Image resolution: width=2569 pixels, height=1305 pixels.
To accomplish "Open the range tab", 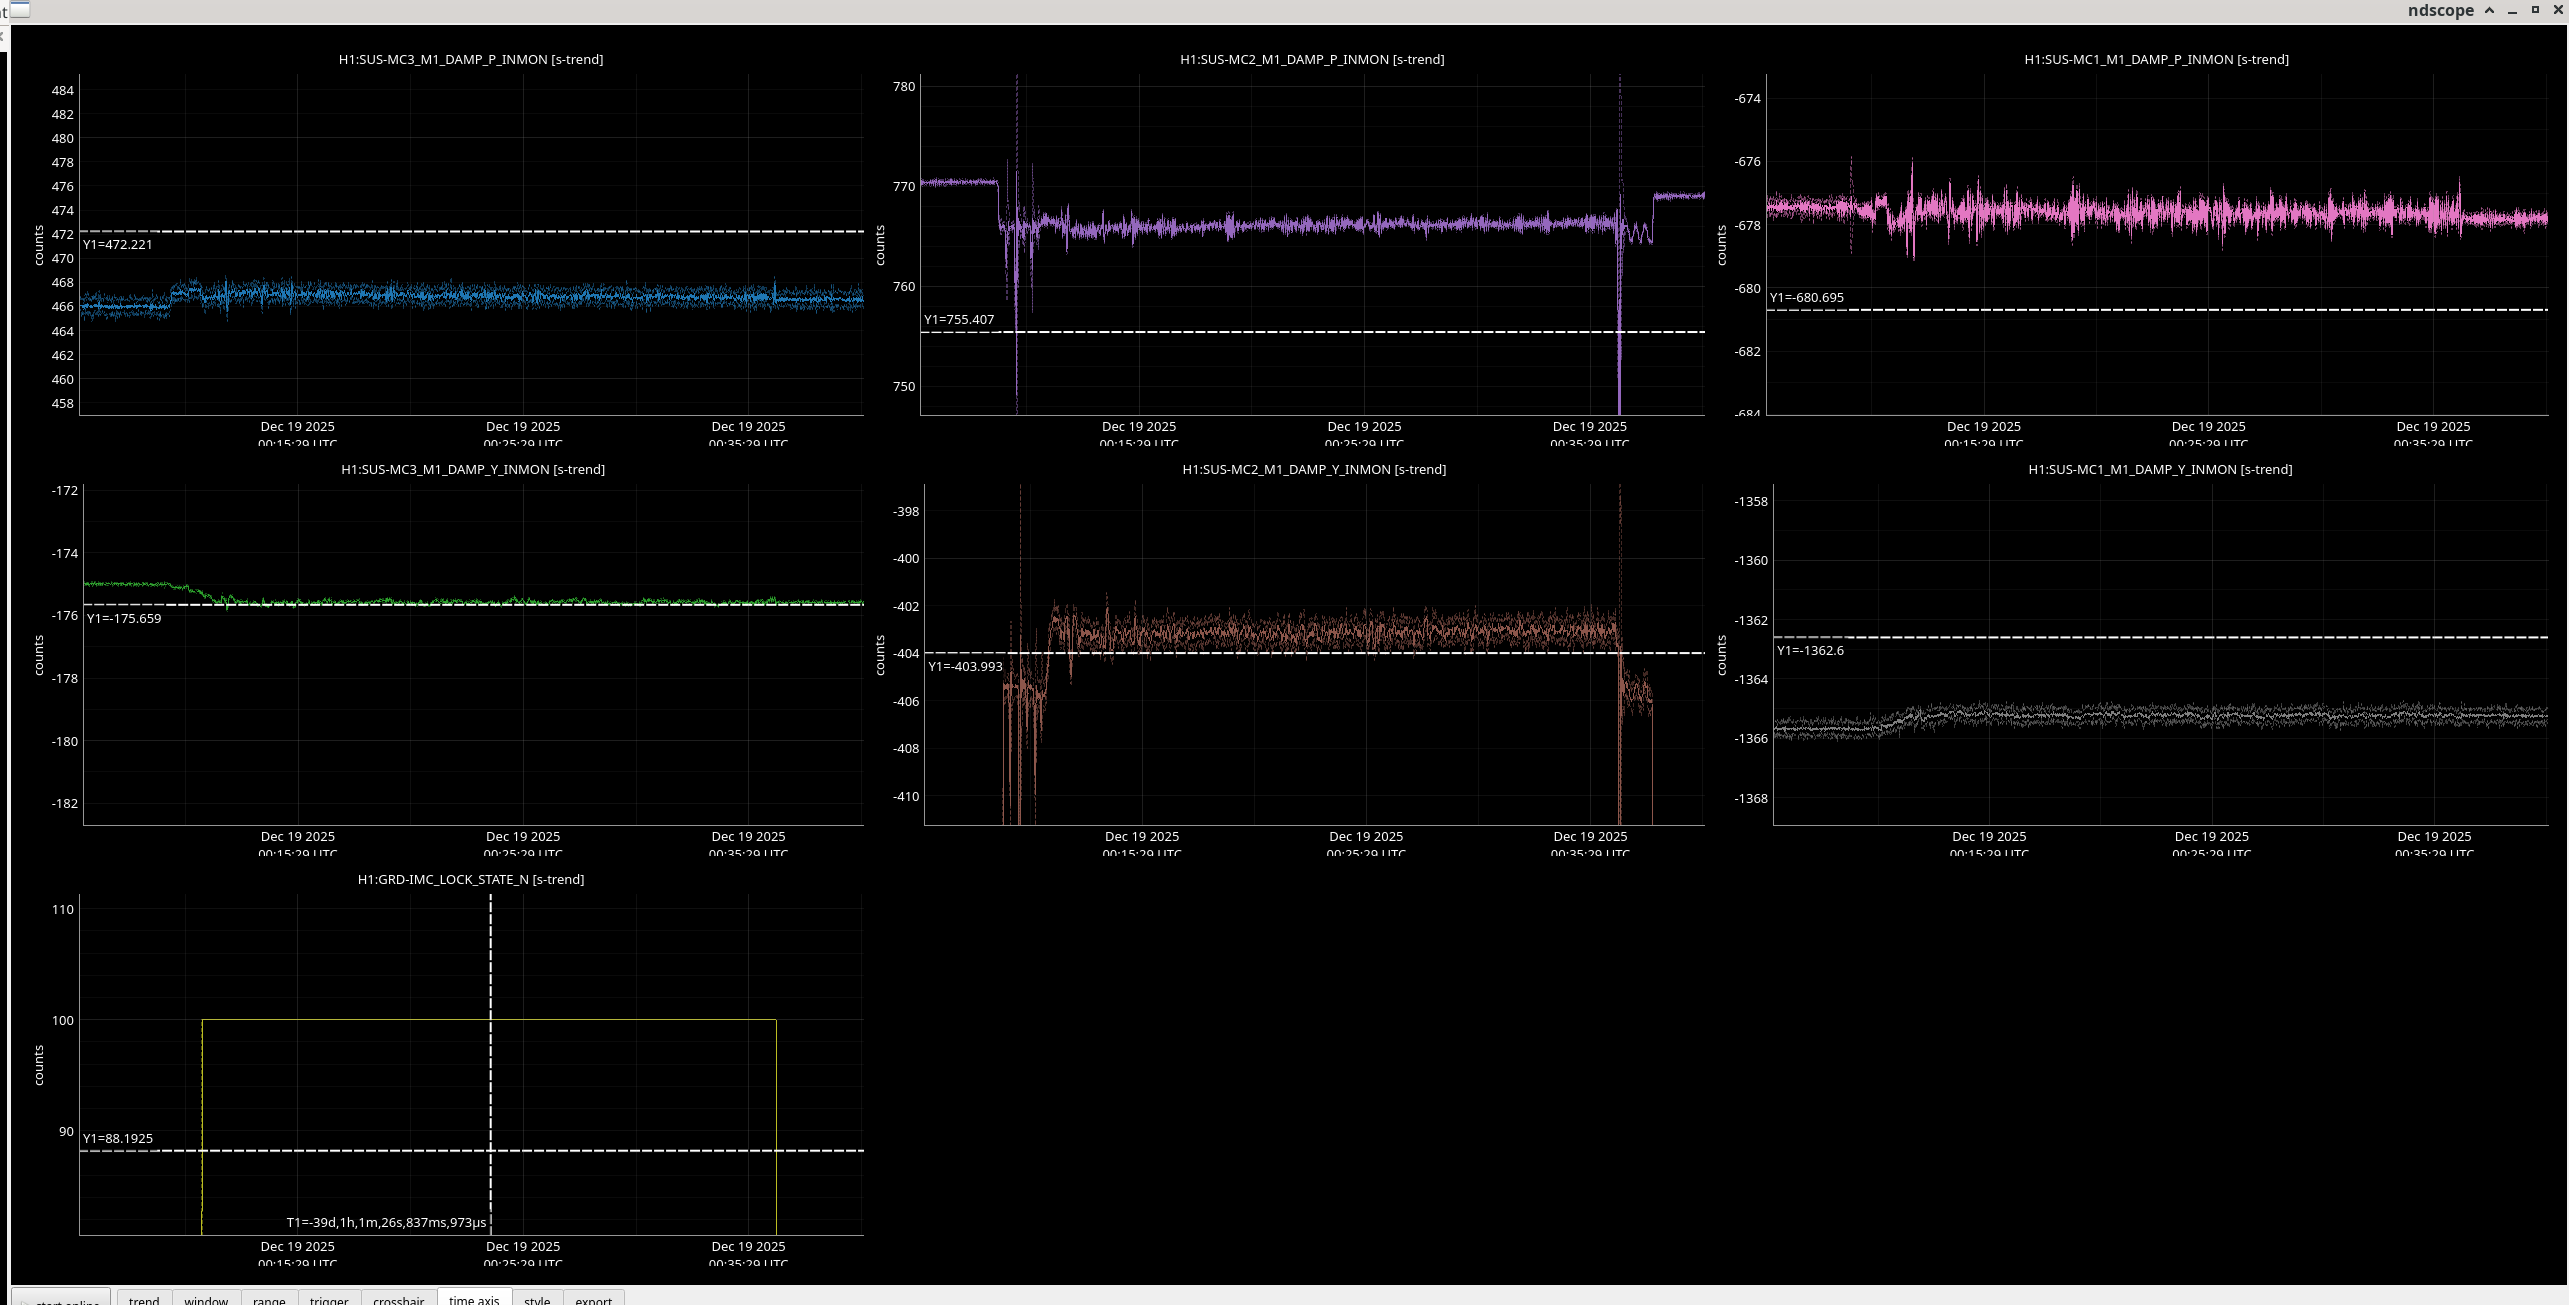I will pyautogui.click(x=269, y=1299).
